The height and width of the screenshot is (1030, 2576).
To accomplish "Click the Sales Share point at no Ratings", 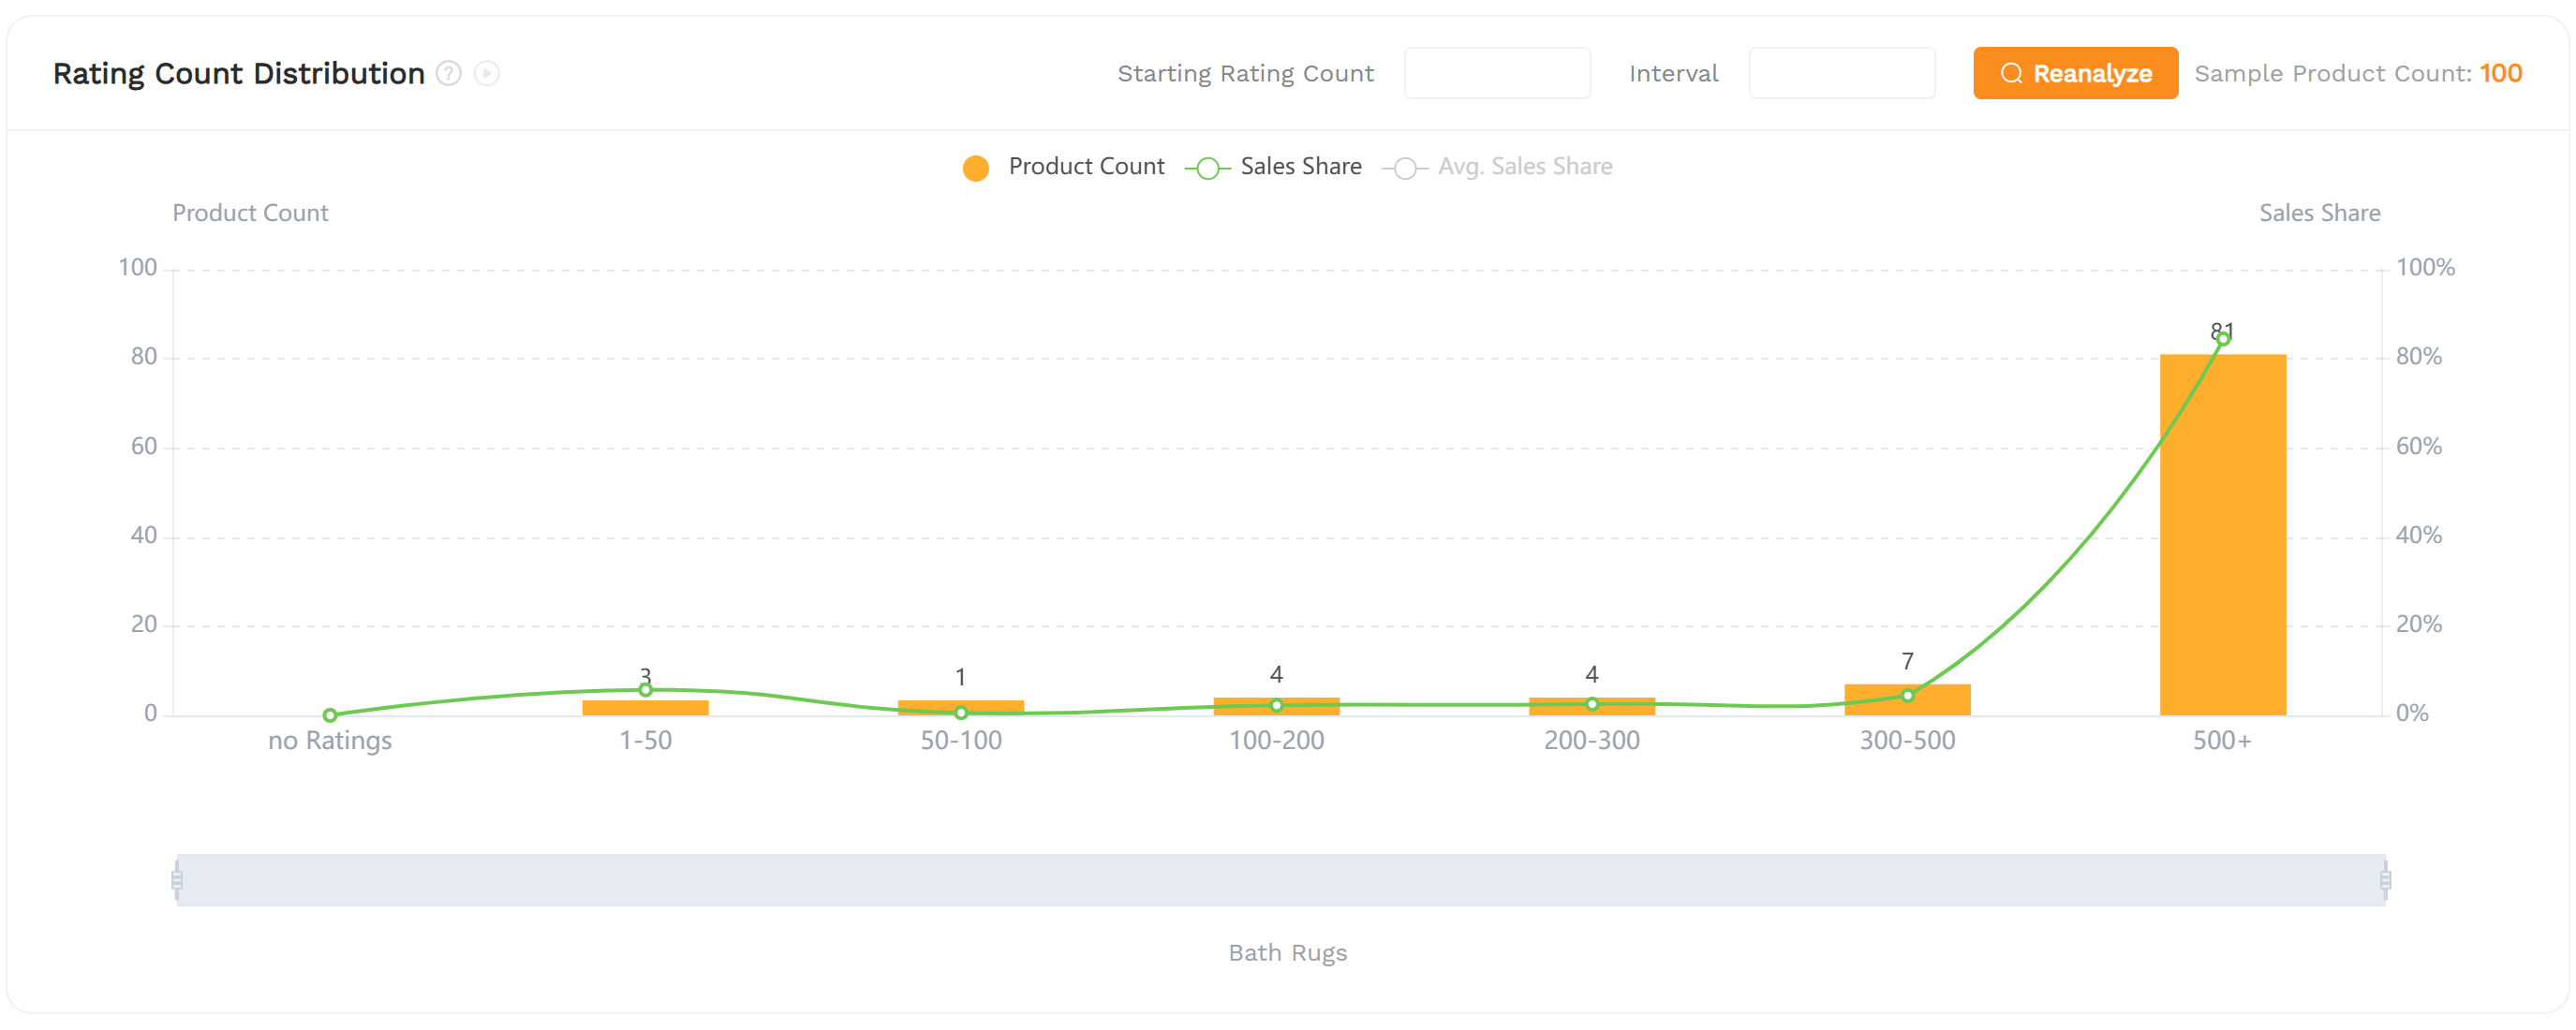I will click(330, 715).
